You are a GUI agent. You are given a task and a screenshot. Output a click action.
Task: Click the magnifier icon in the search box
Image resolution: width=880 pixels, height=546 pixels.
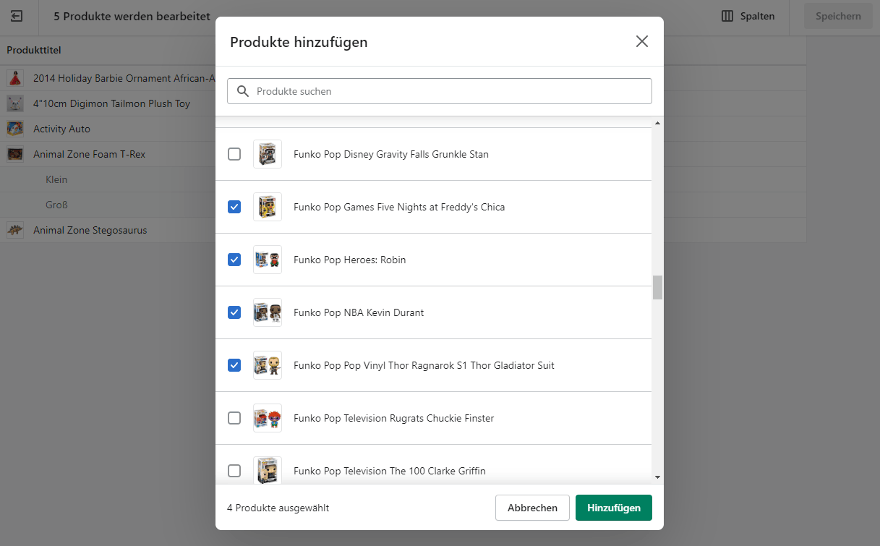click(242, 91)
